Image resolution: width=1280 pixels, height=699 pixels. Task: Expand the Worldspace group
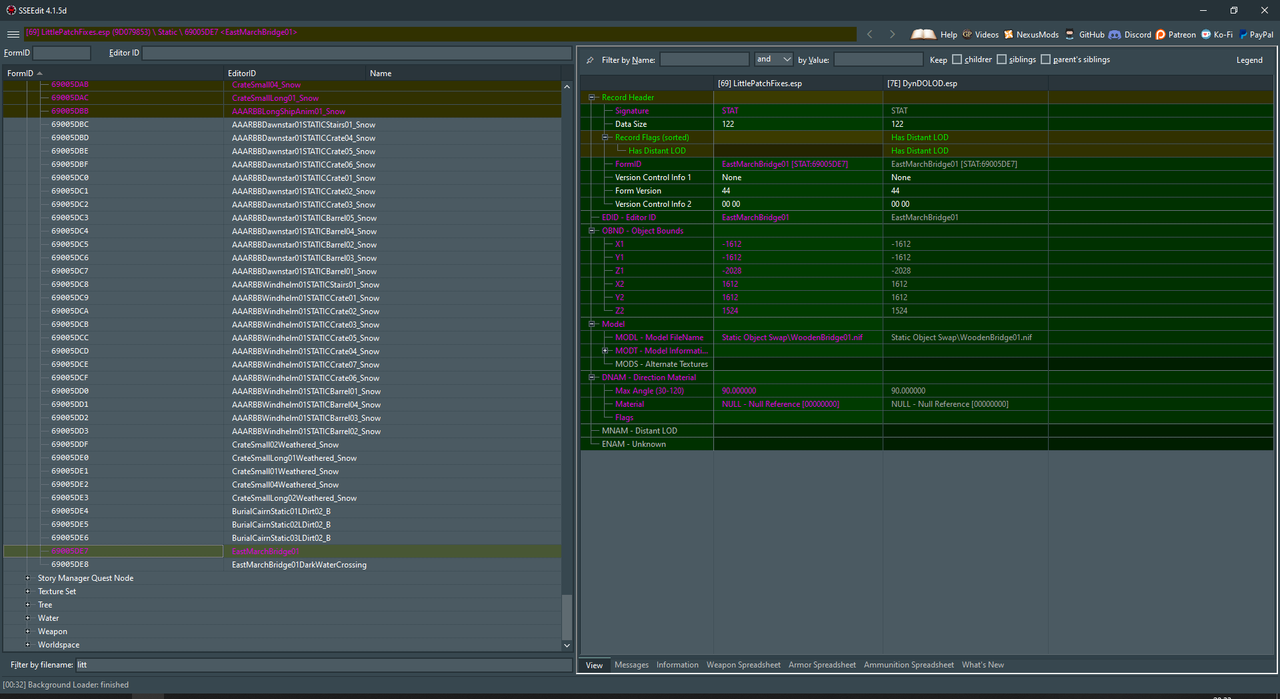point(28,645)
